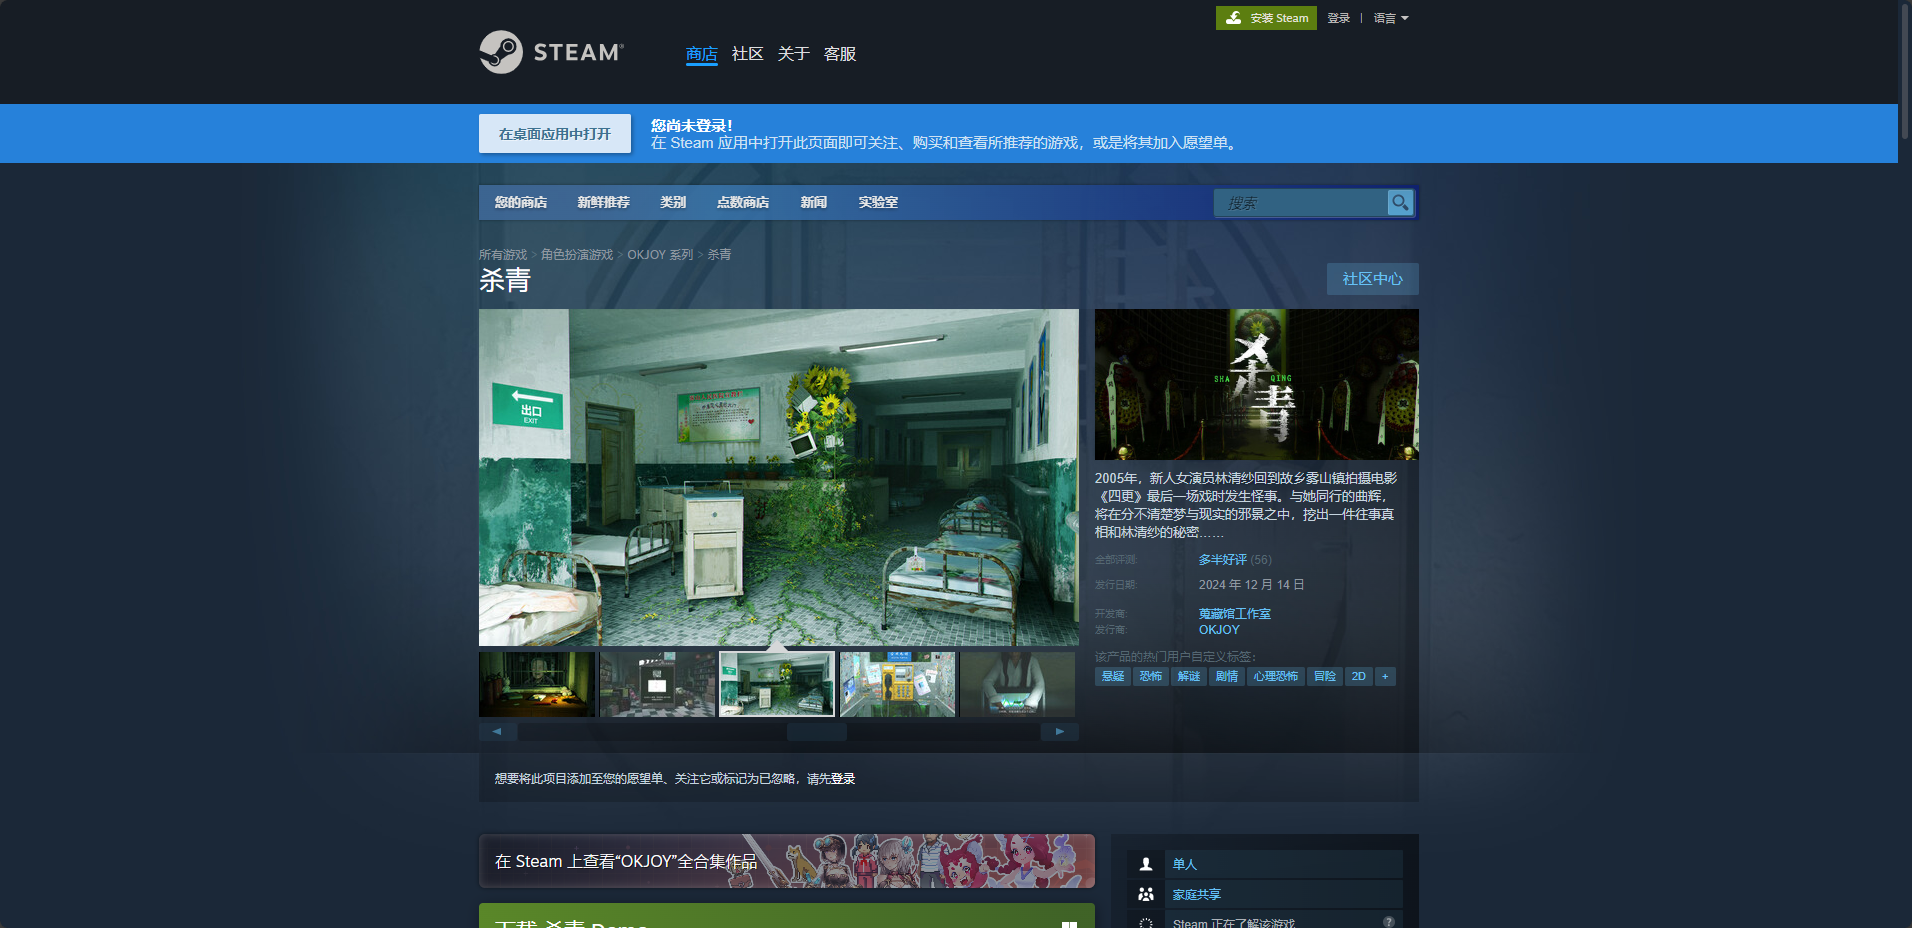Click the 所有游戏 breadcrumb
The width and height of the screenshot is (1912, 928).
[x=503, y=255]
